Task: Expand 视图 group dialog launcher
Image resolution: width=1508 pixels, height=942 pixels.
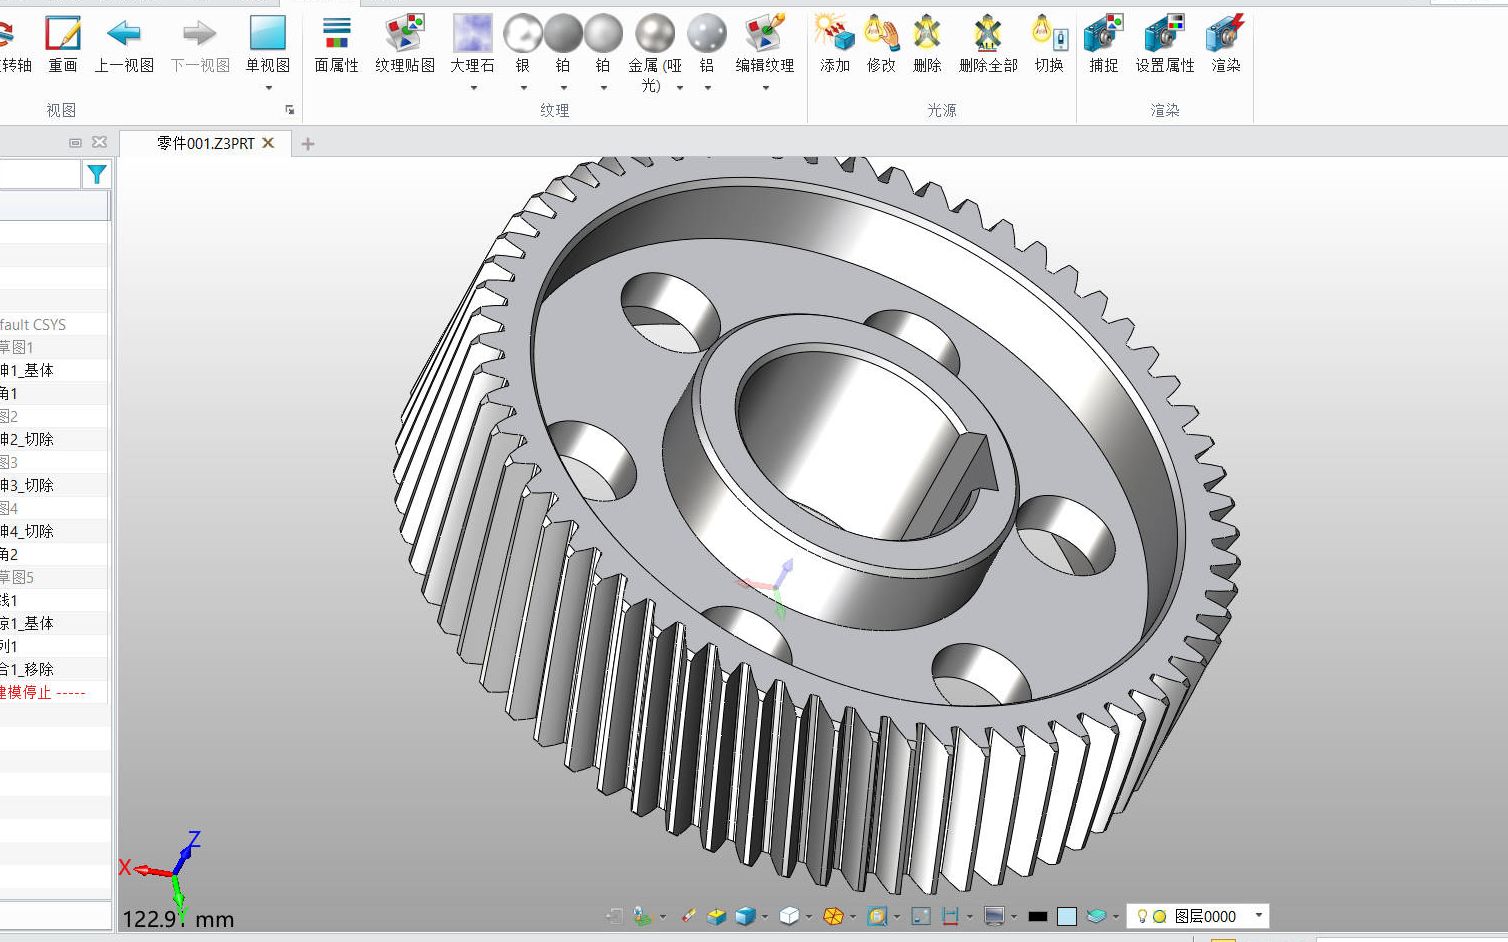Action: click(290, 110)
